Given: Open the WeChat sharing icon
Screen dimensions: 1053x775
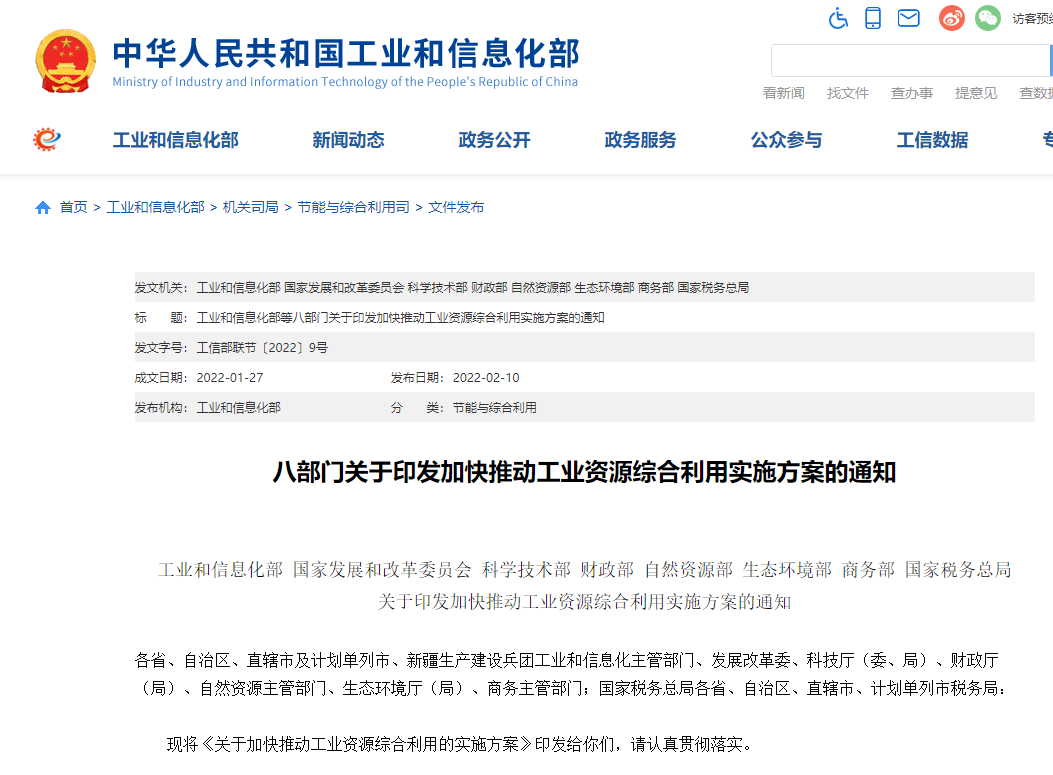Looking at the screenshot, I should tap(987, 17).
